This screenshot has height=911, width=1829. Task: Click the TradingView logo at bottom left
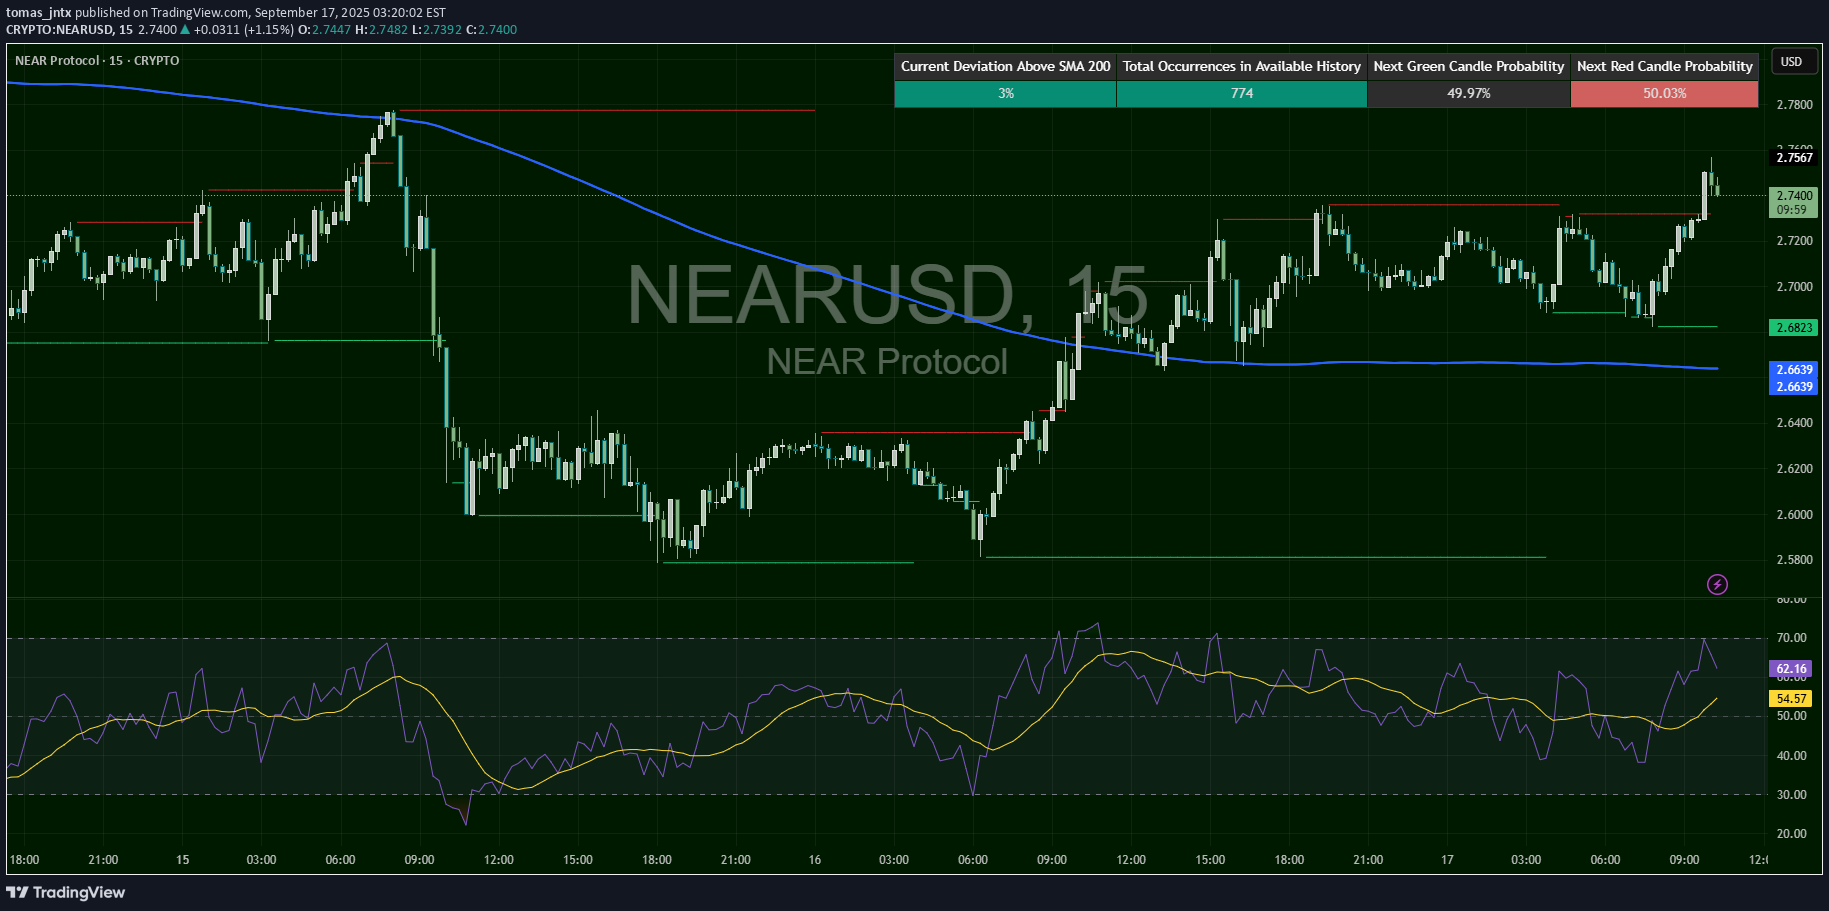coord(66,892)
